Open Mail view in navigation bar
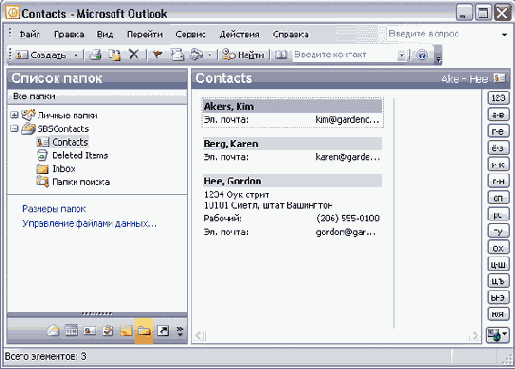 click(53, 331)
